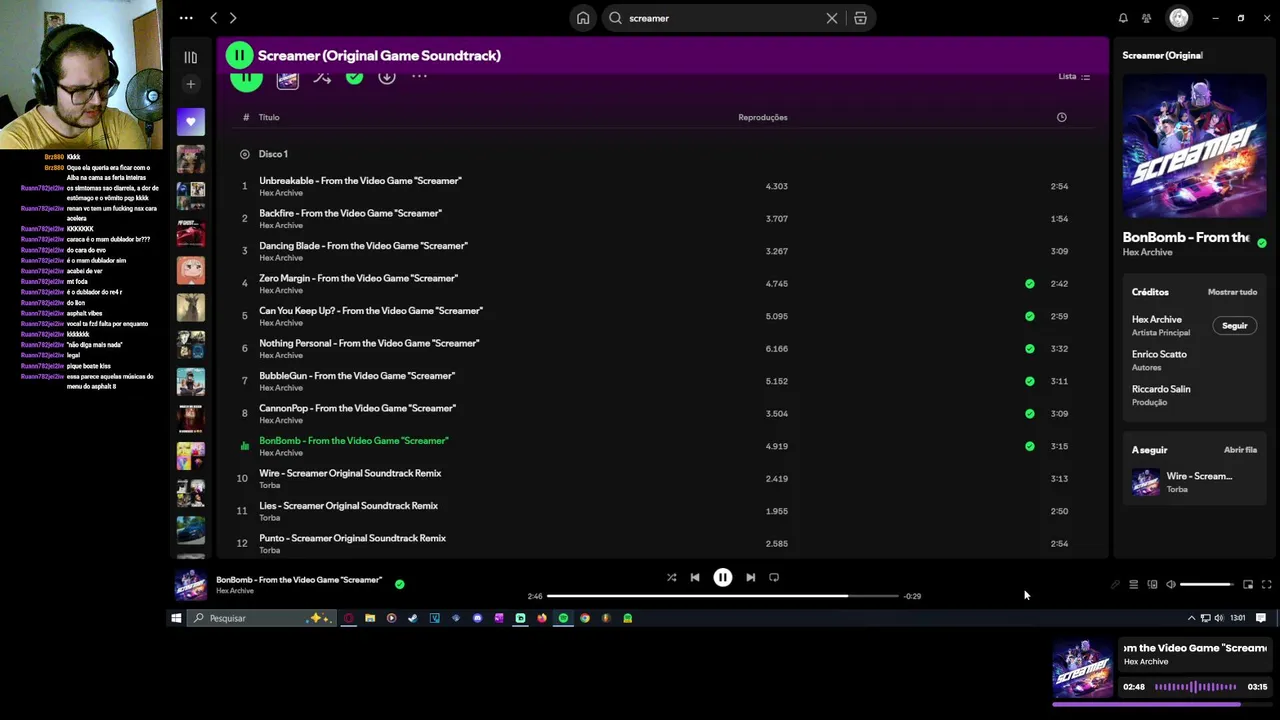The image size is (1280, 720).
Task: Toggle album saved checkmark in action row
Action: [354, 77]
